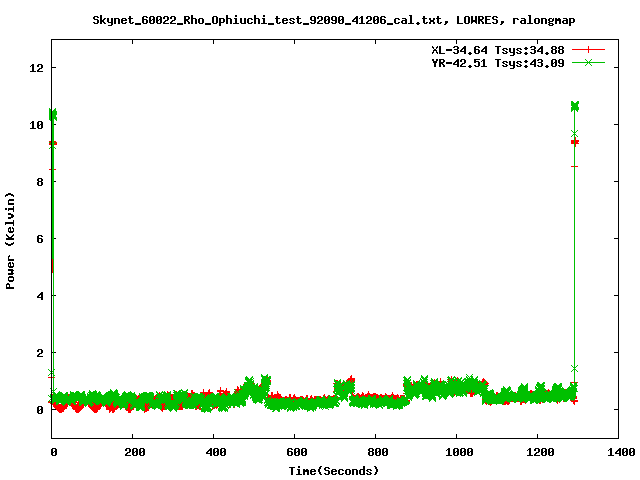Click the y-axis tick label 8

pos(40,182)
